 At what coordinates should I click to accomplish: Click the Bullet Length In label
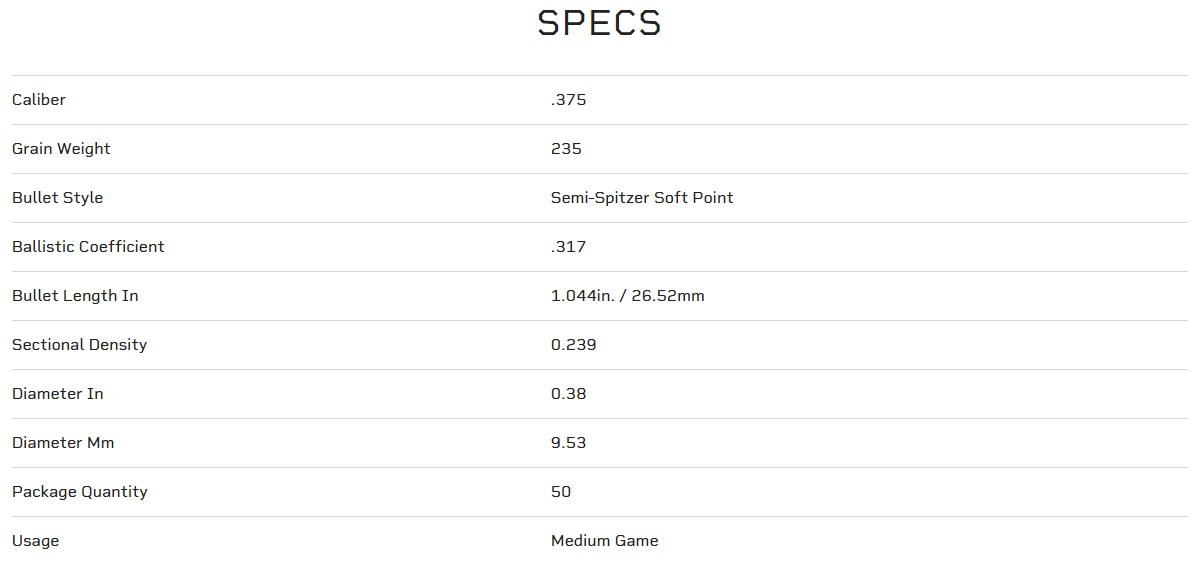click(75, 296)
